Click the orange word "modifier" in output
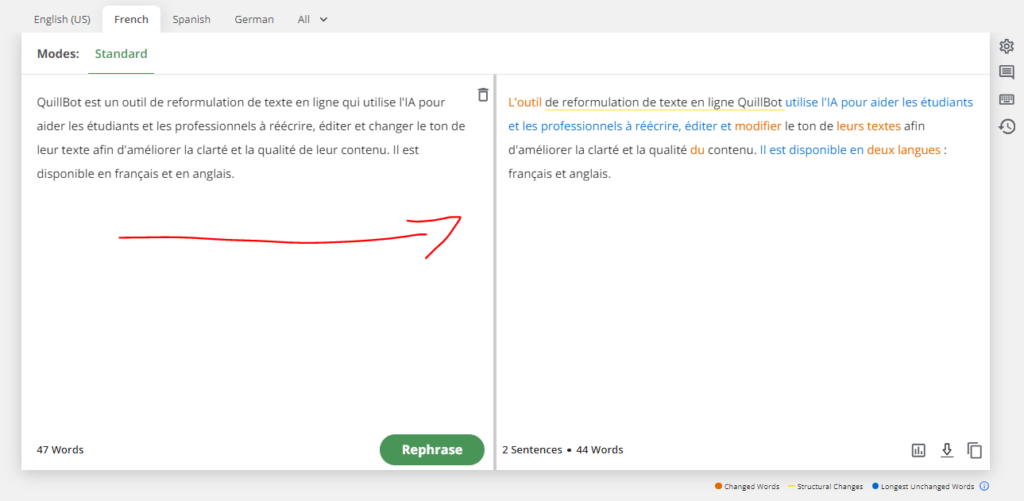 [758, 126]
